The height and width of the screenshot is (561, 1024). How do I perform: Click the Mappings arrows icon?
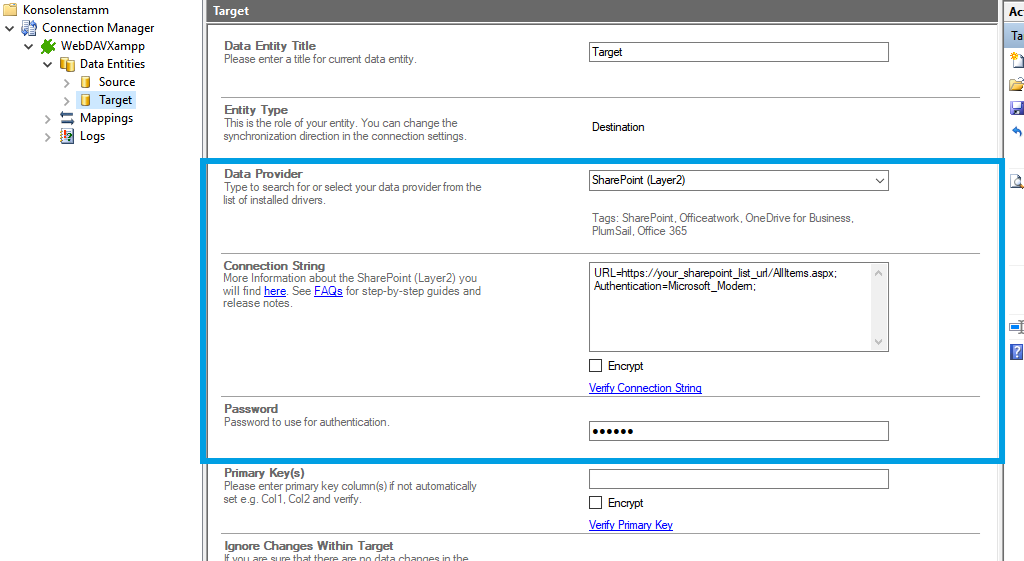point(67,118)
